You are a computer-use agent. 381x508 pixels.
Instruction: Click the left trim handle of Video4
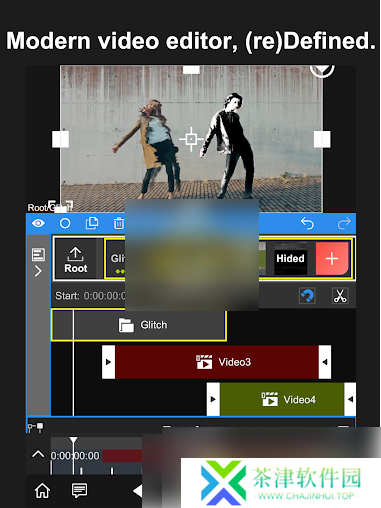213,399
